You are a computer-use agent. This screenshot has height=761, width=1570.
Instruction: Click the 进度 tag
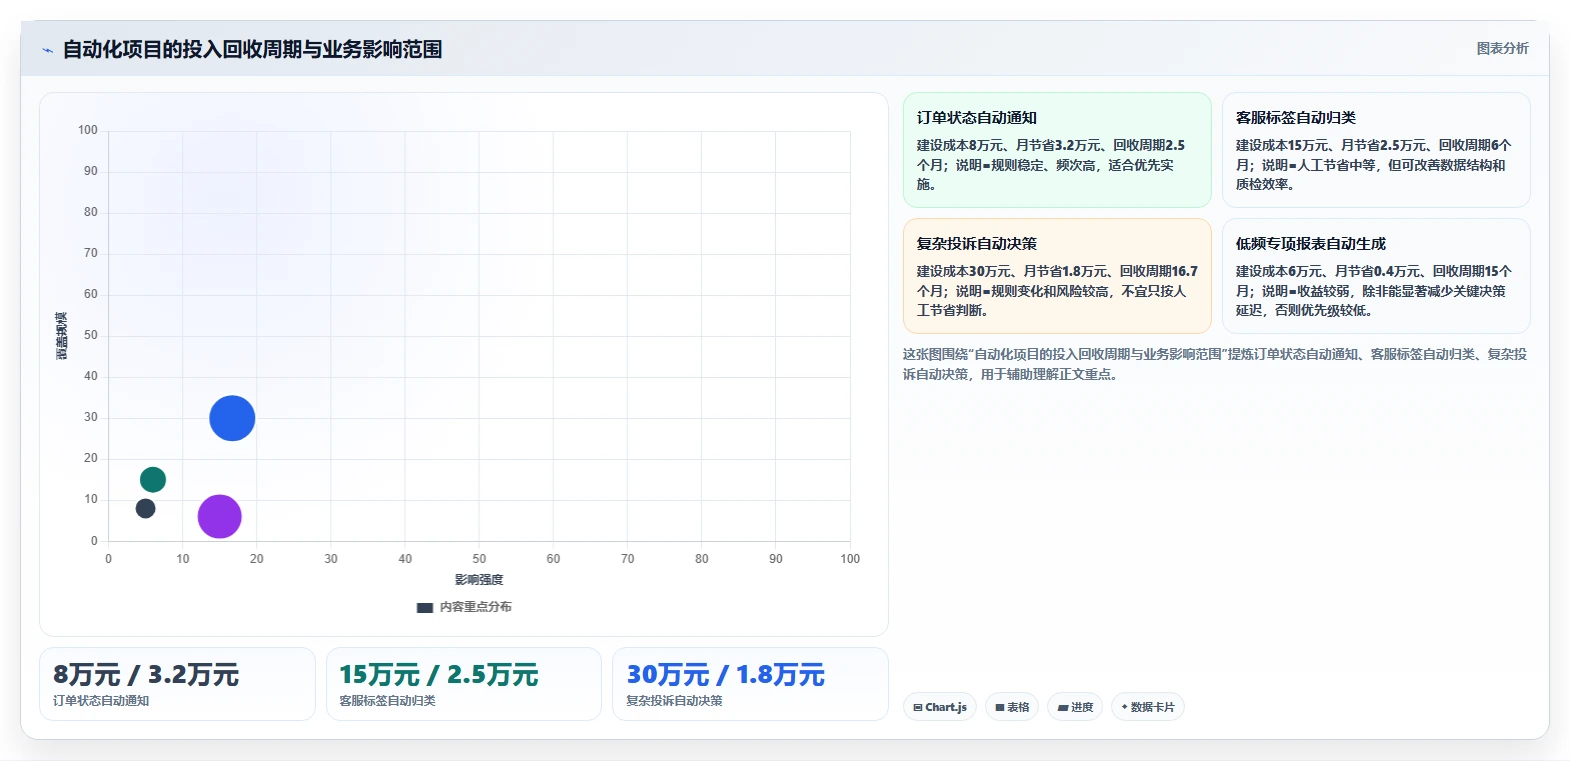click(1075, 707)
